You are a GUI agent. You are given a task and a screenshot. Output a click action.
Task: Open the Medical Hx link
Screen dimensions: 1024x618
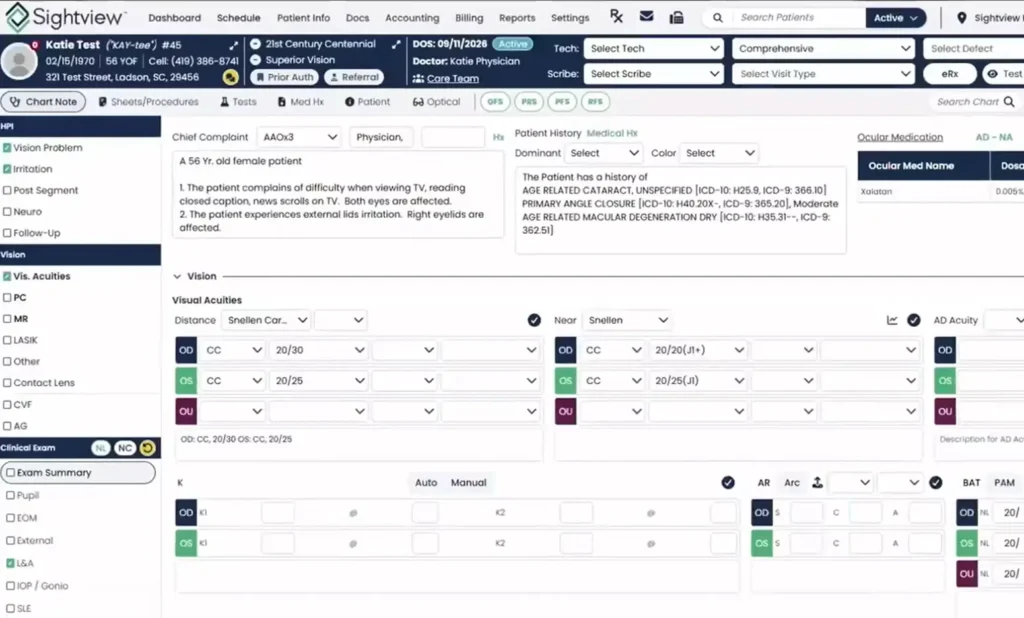pyautogui.click(x=612, y=133)
